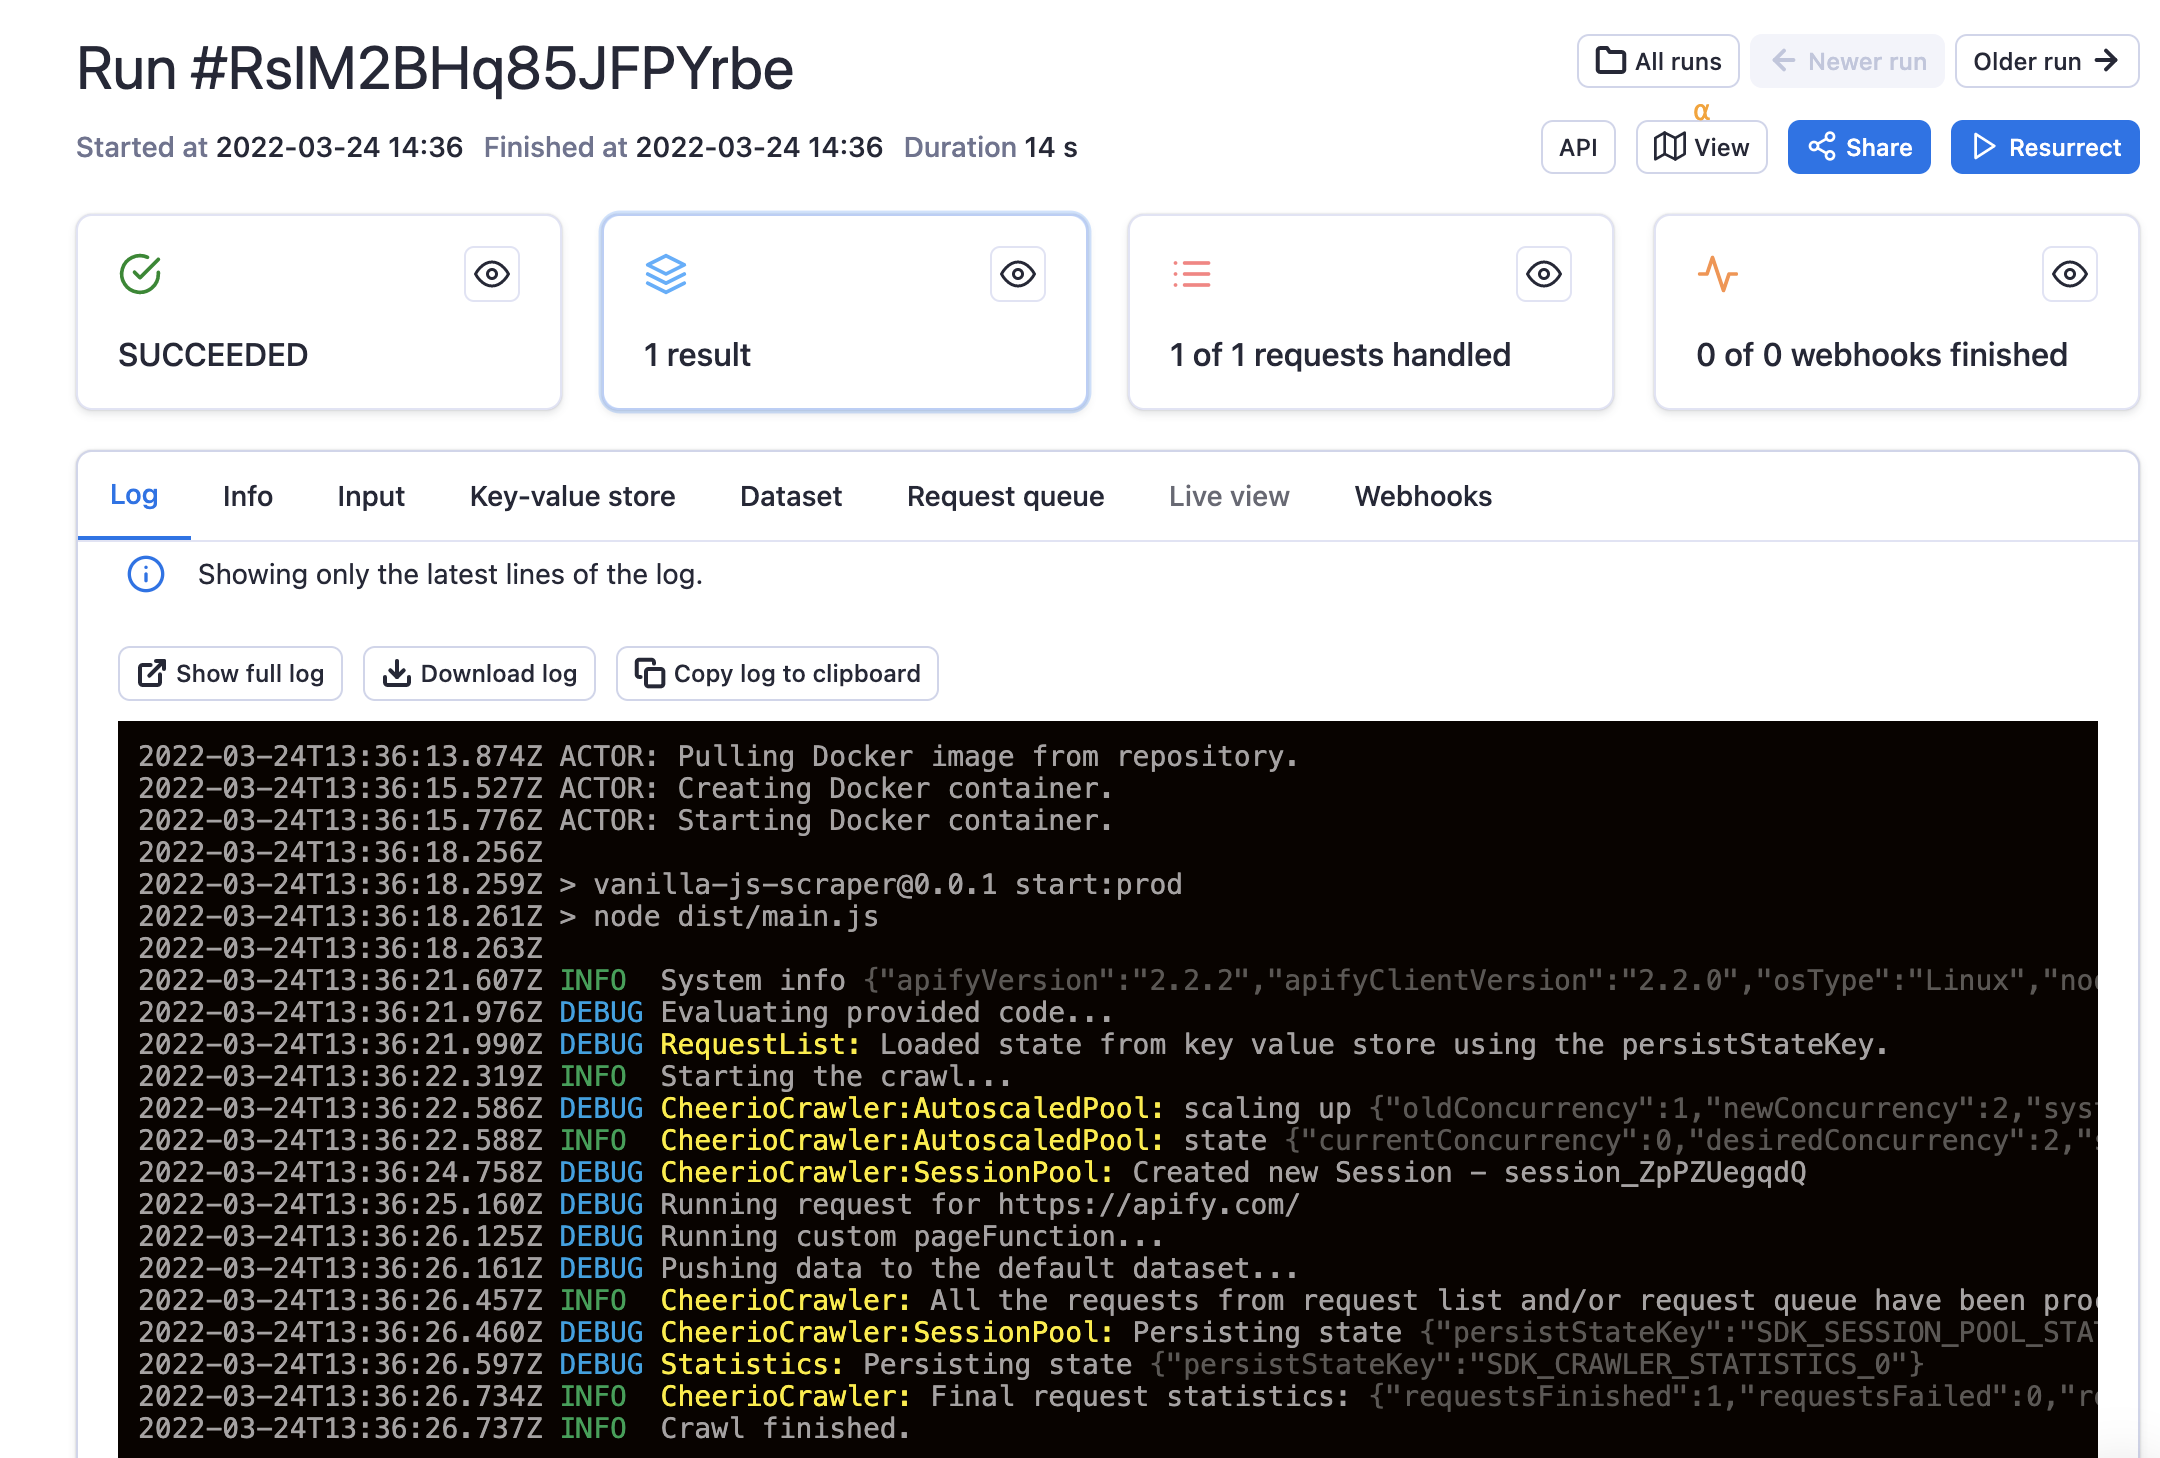Click the green SUCCEEDED checkmark icon
Viewport: 2160px width, 1458px height.
tap(140, 274)
